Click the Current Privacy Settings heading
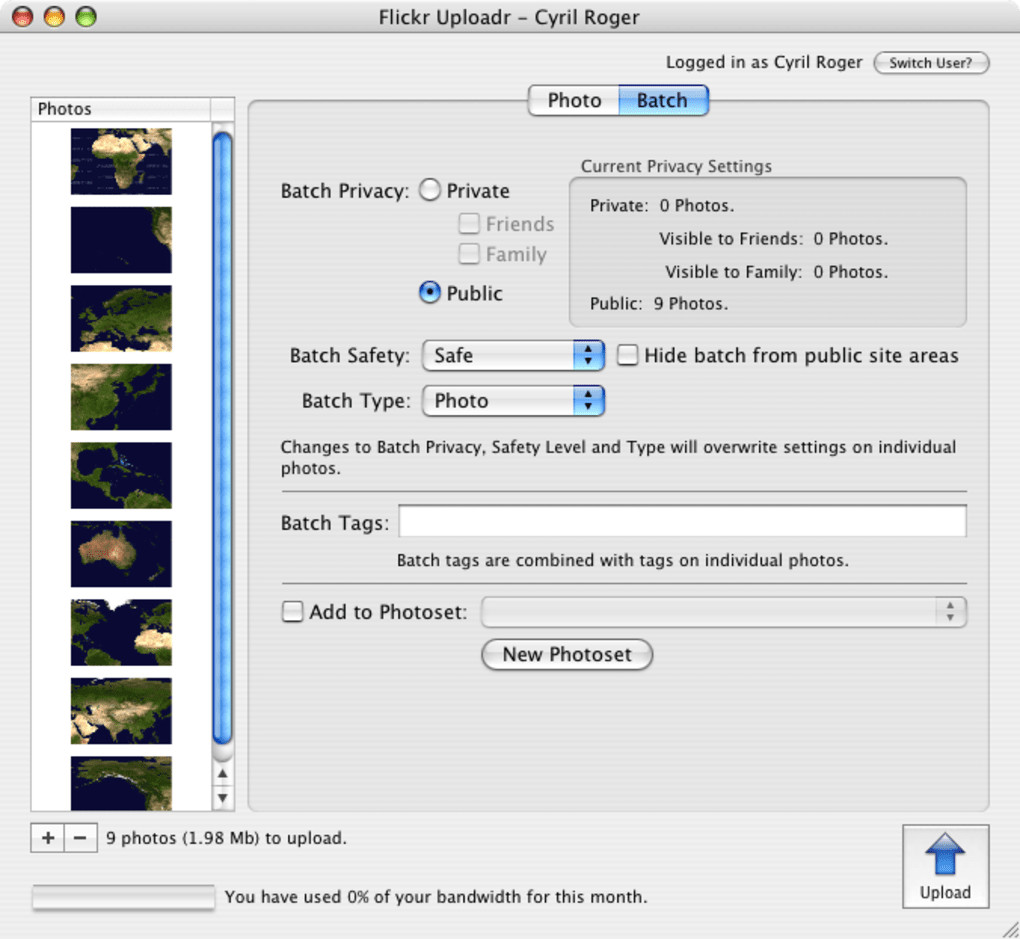This screenshot has height=939, width=1020. tap(676, 166)
